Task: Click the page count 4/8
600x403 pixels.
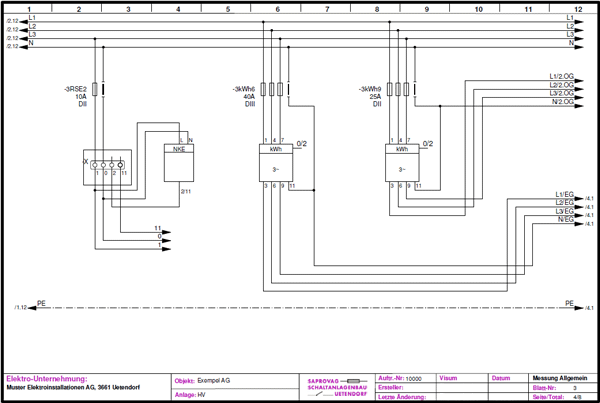Action: click(x=575, y=397)
